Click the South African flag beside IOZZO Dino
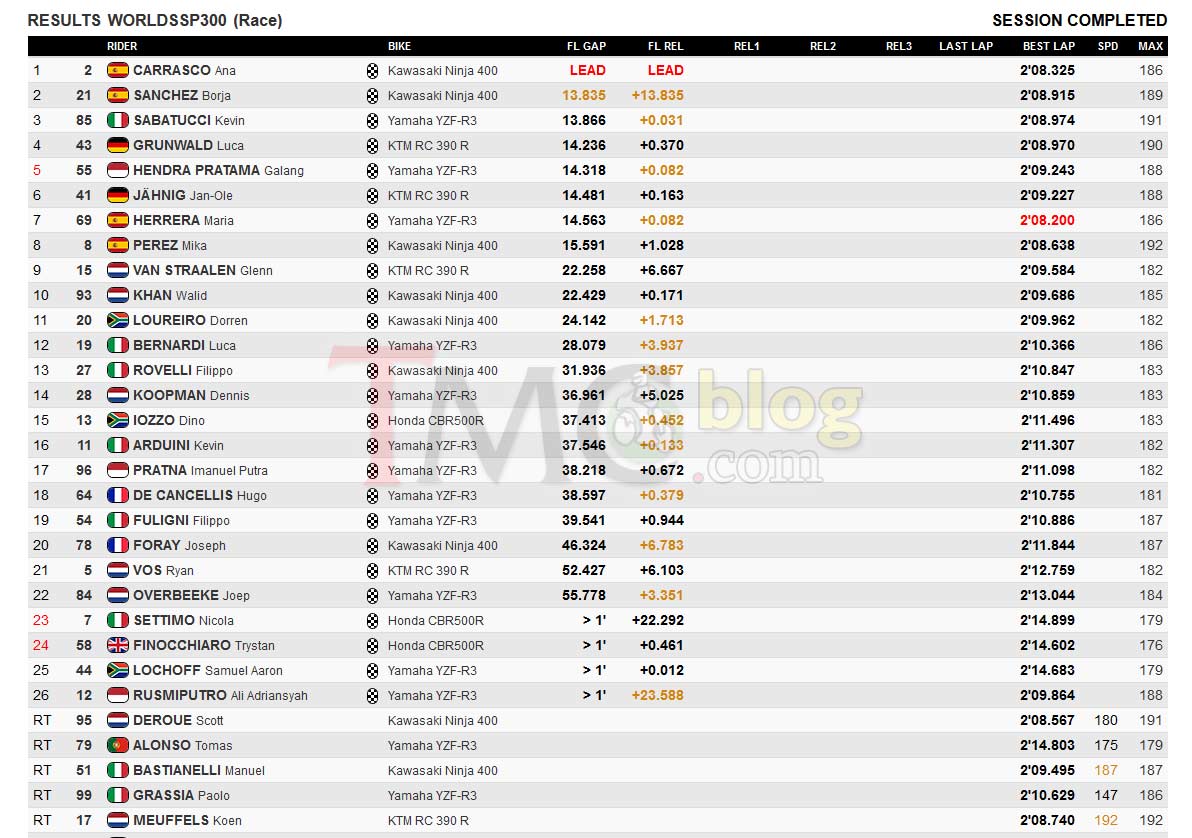 (118, 421)
